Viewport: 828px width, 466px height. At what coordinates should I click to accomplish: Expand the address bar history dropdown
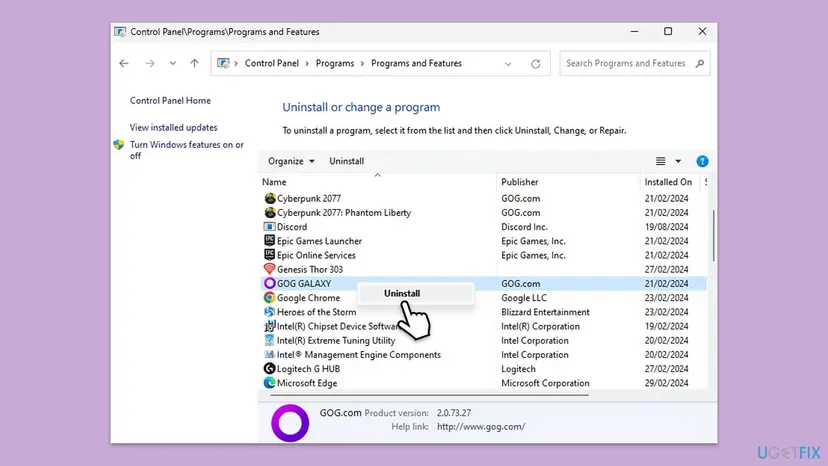(x=508, y=64)
